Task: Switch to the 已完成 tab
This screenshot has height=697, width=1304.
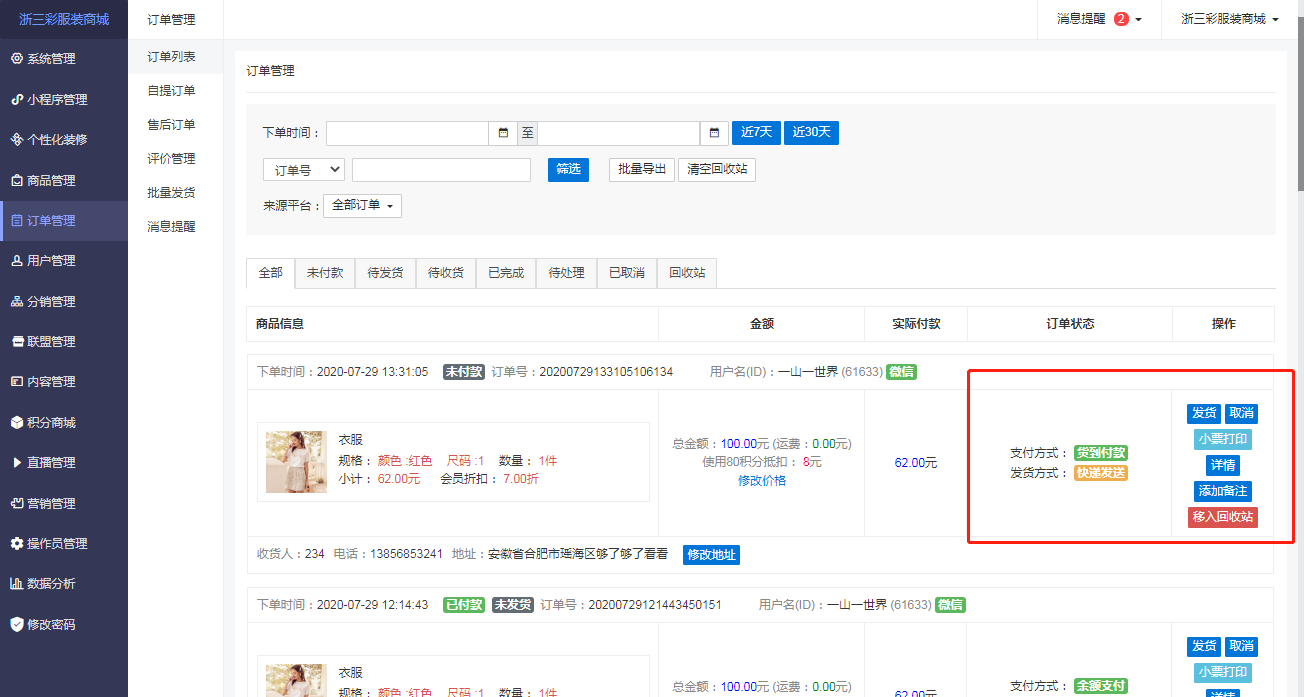Action: tap(506, 273)
